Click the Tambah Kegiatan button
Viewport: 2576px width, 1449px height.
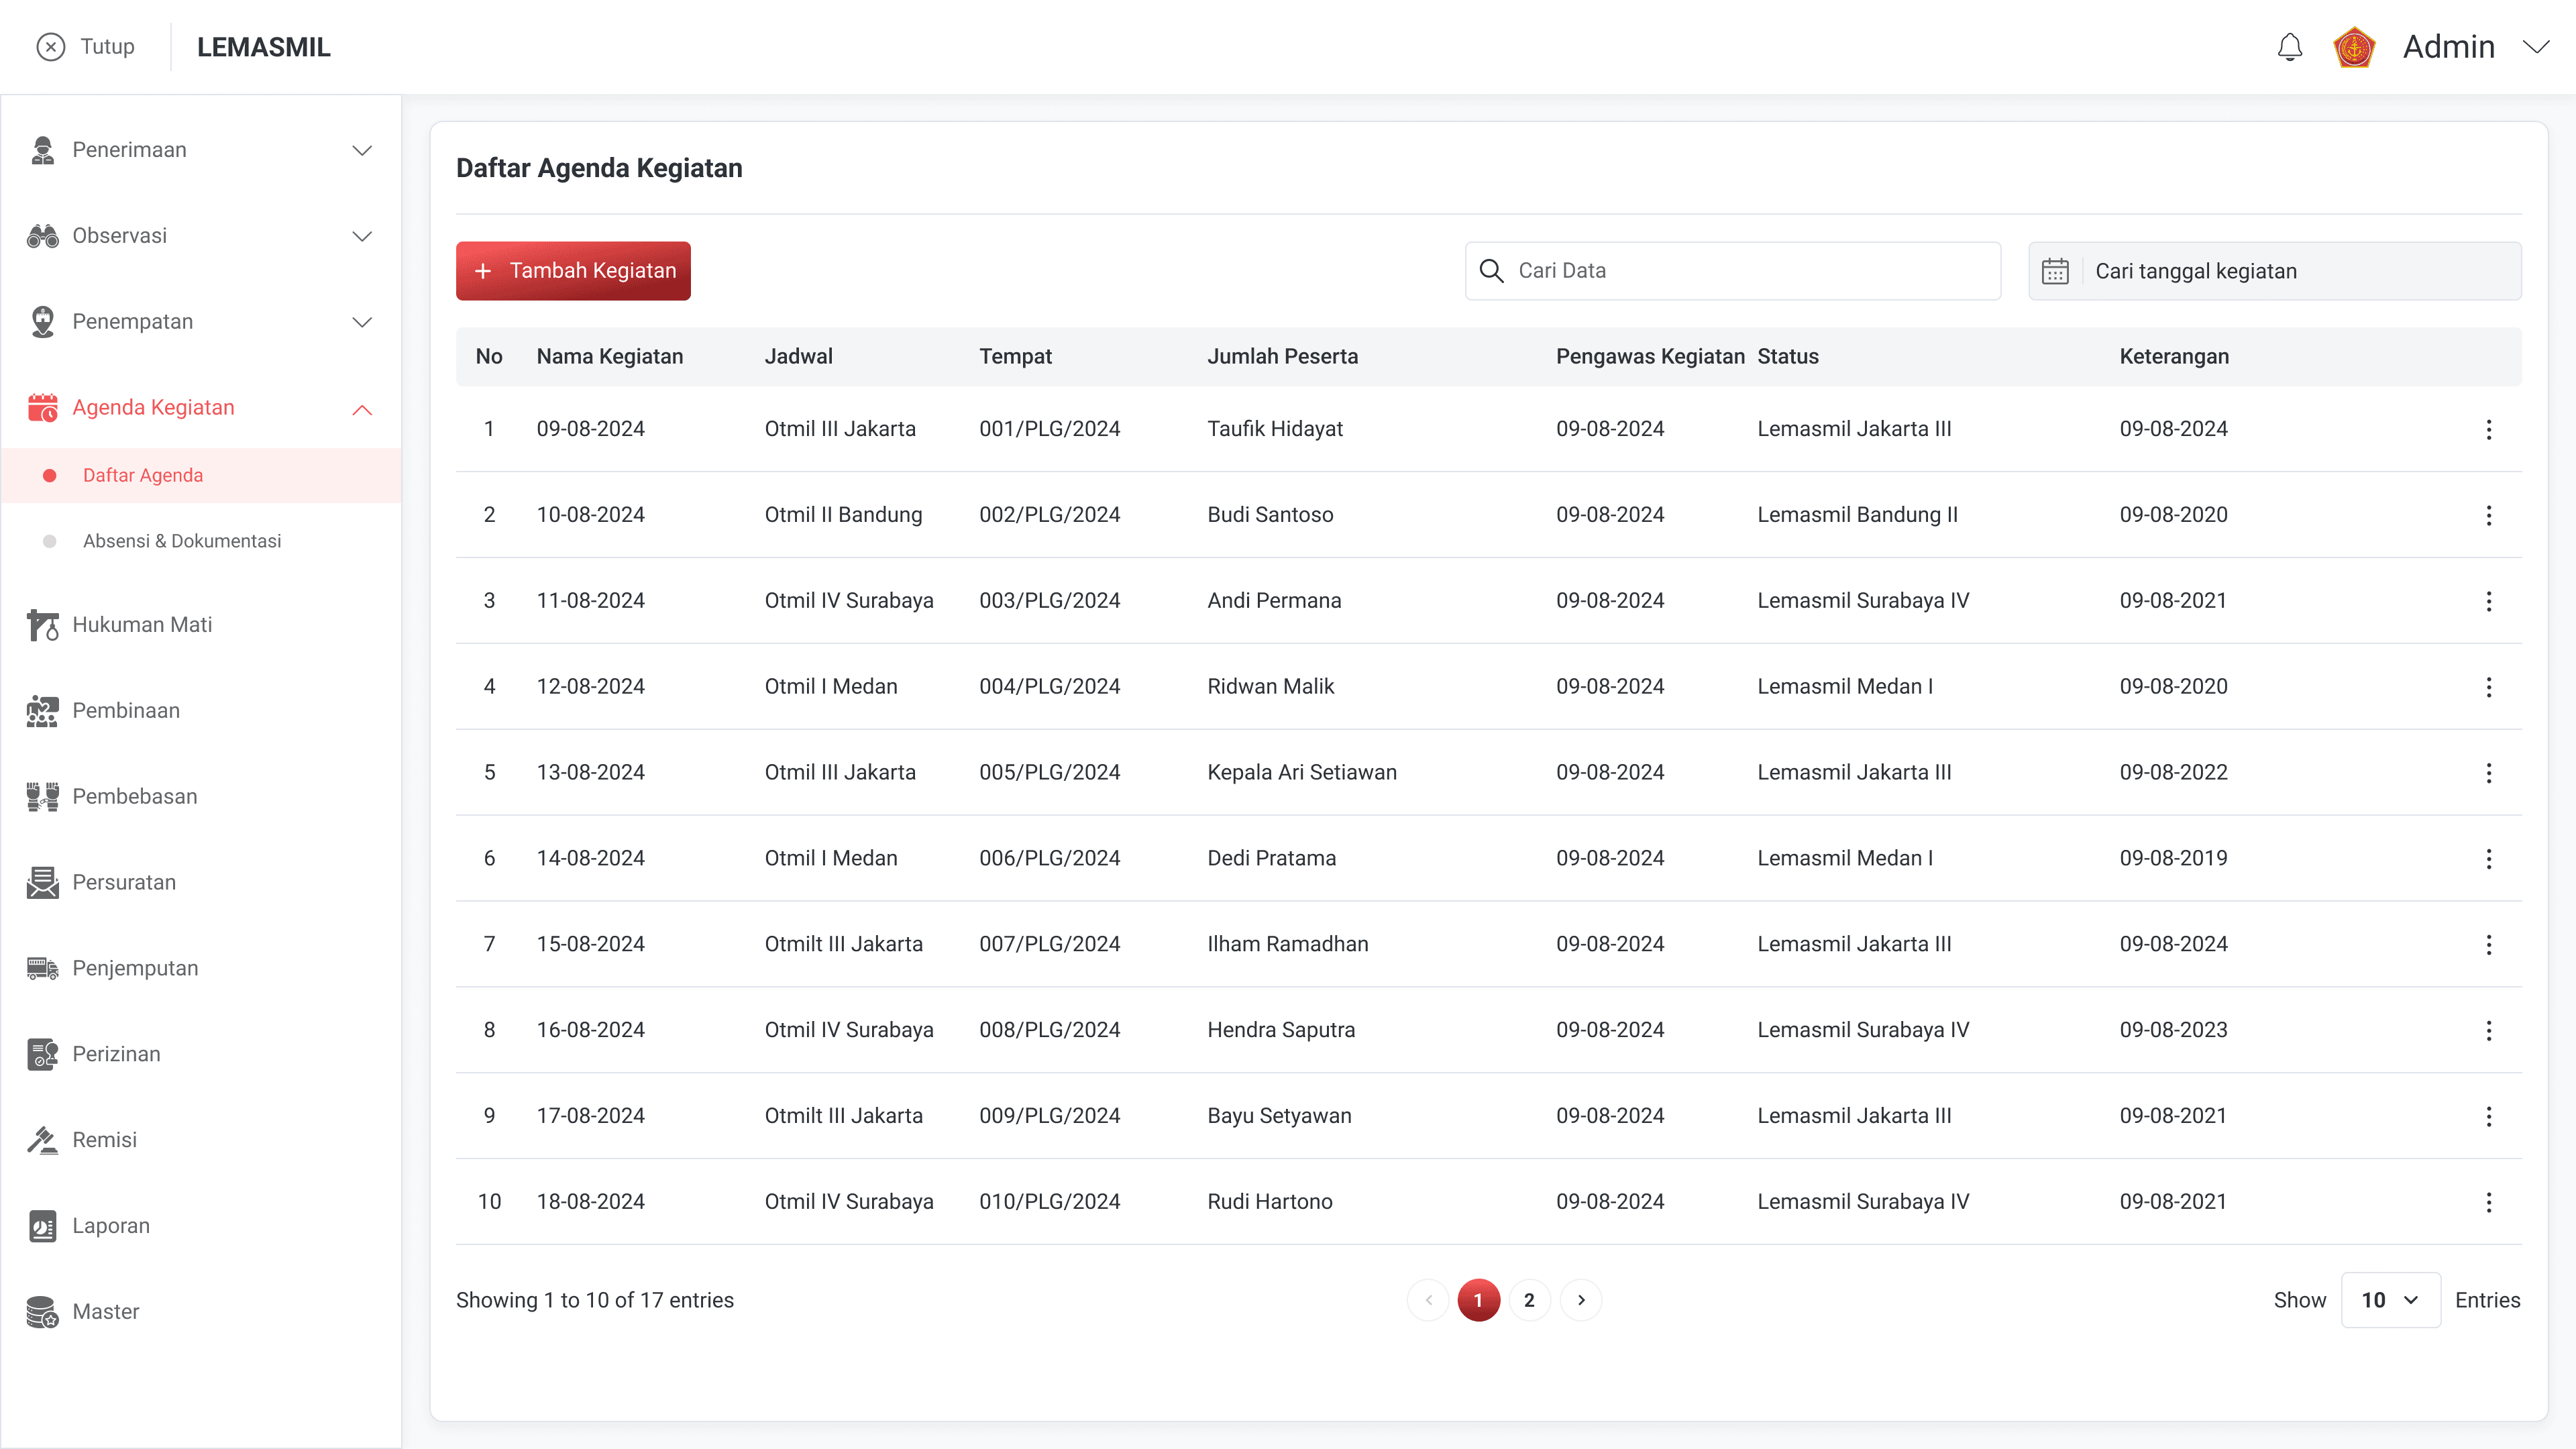pos(573,271)
